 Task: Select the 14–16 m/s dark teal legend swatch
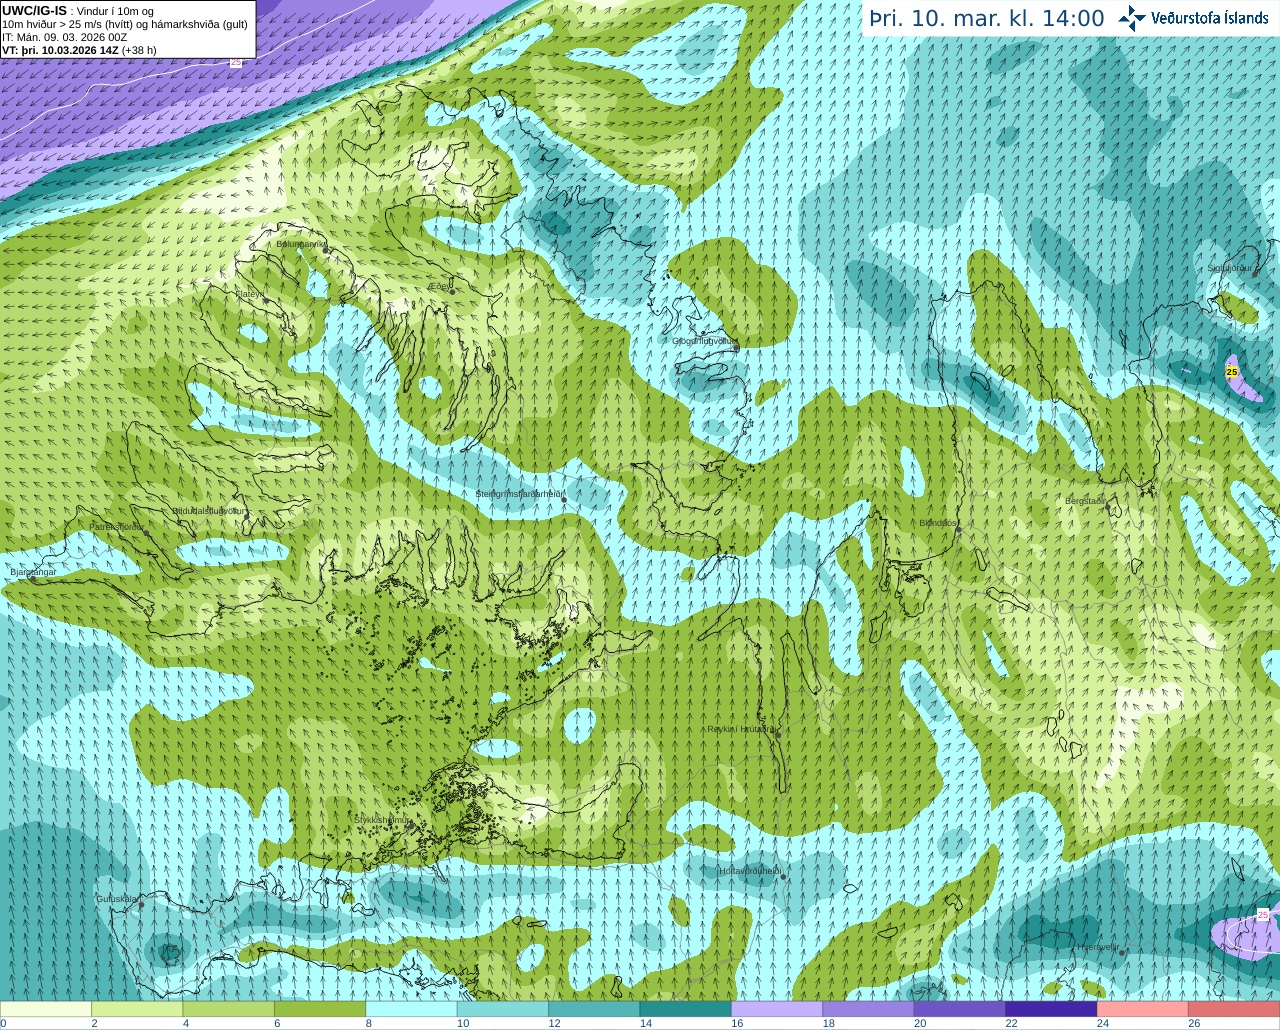(686, 1009)
